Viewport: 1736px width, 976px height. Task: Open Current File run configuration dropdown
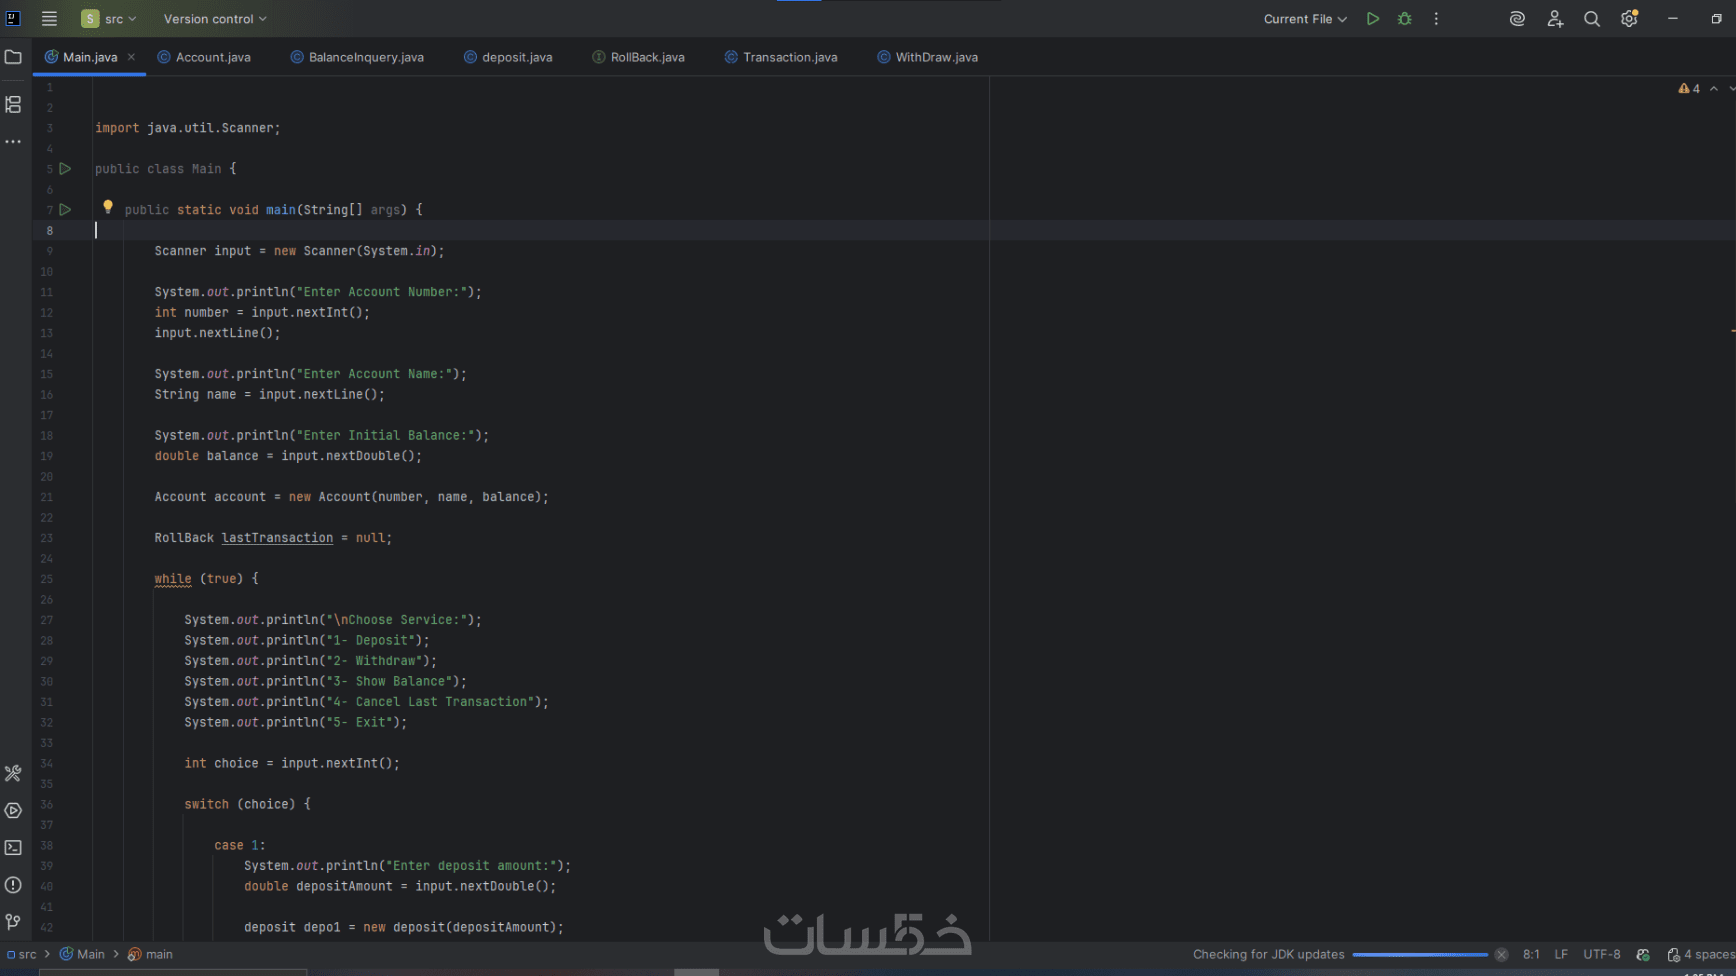tap(1305, 19)
